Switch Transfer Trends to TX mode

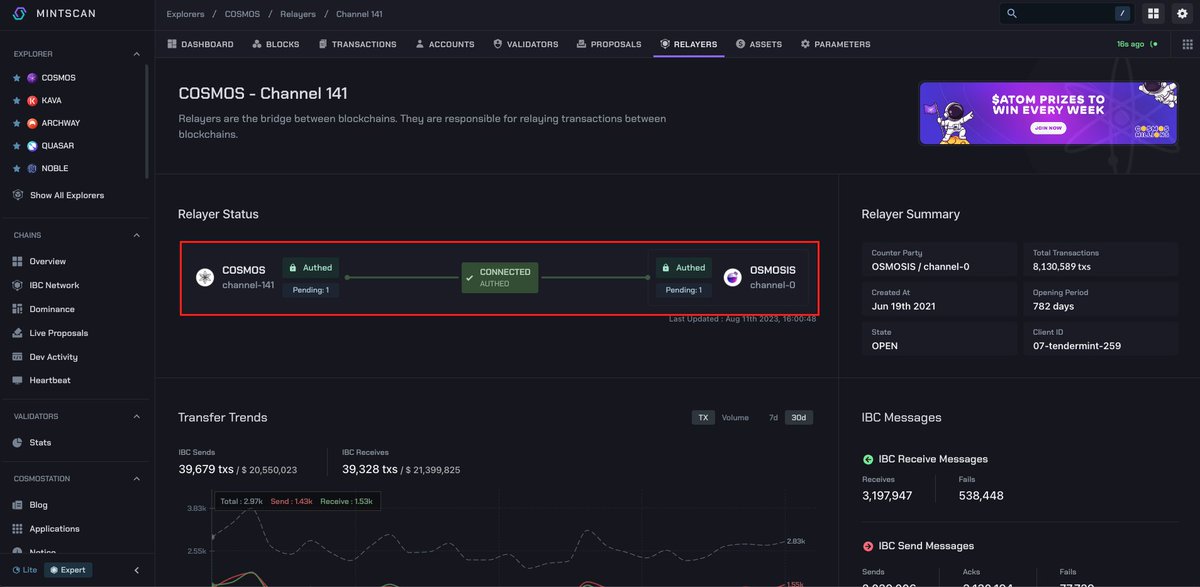[703, 417]
